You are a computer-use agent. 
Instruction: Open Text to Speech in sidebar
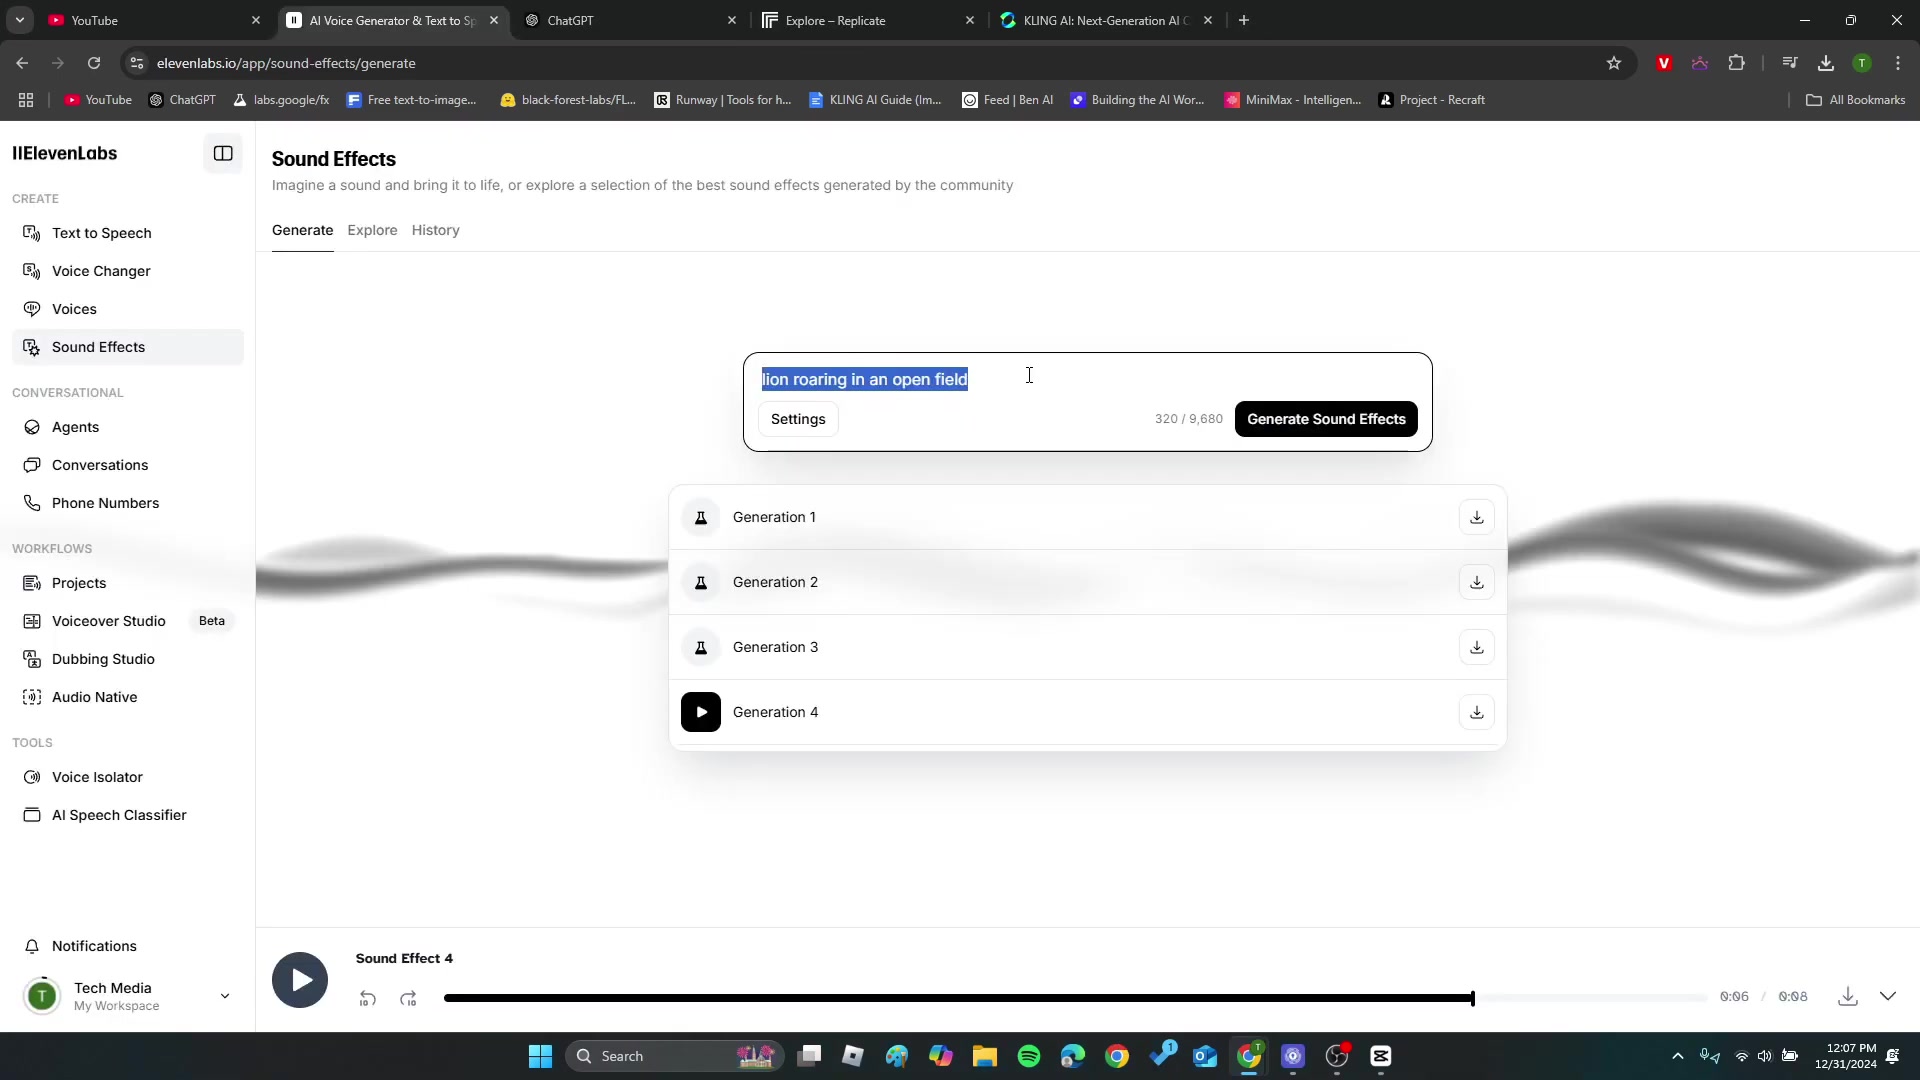(128, 233)
